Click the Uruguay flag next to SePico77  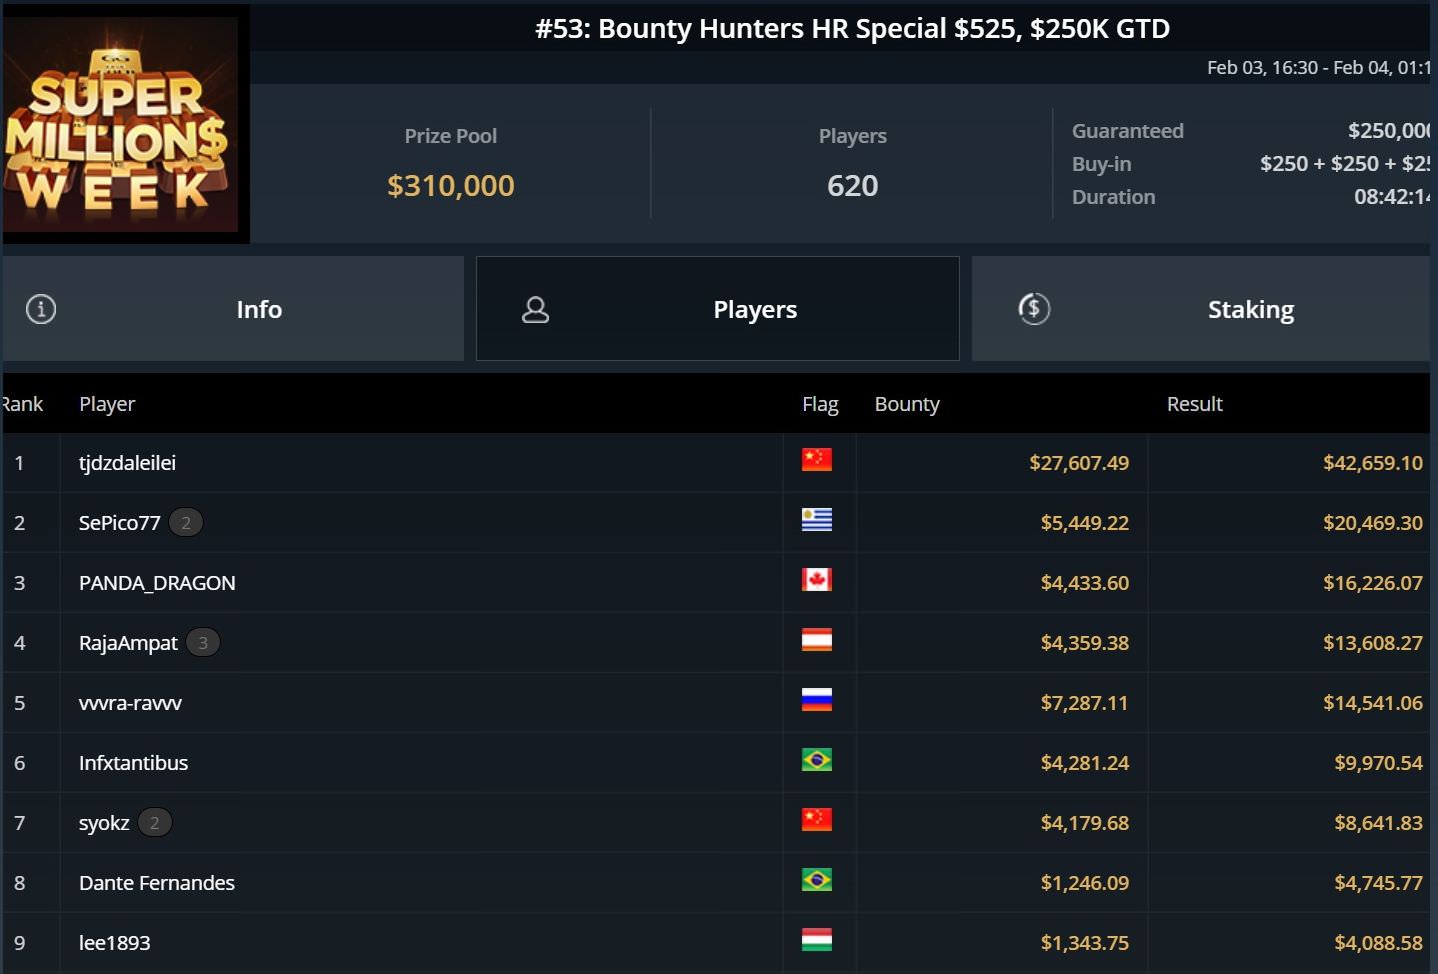[816, 520]
